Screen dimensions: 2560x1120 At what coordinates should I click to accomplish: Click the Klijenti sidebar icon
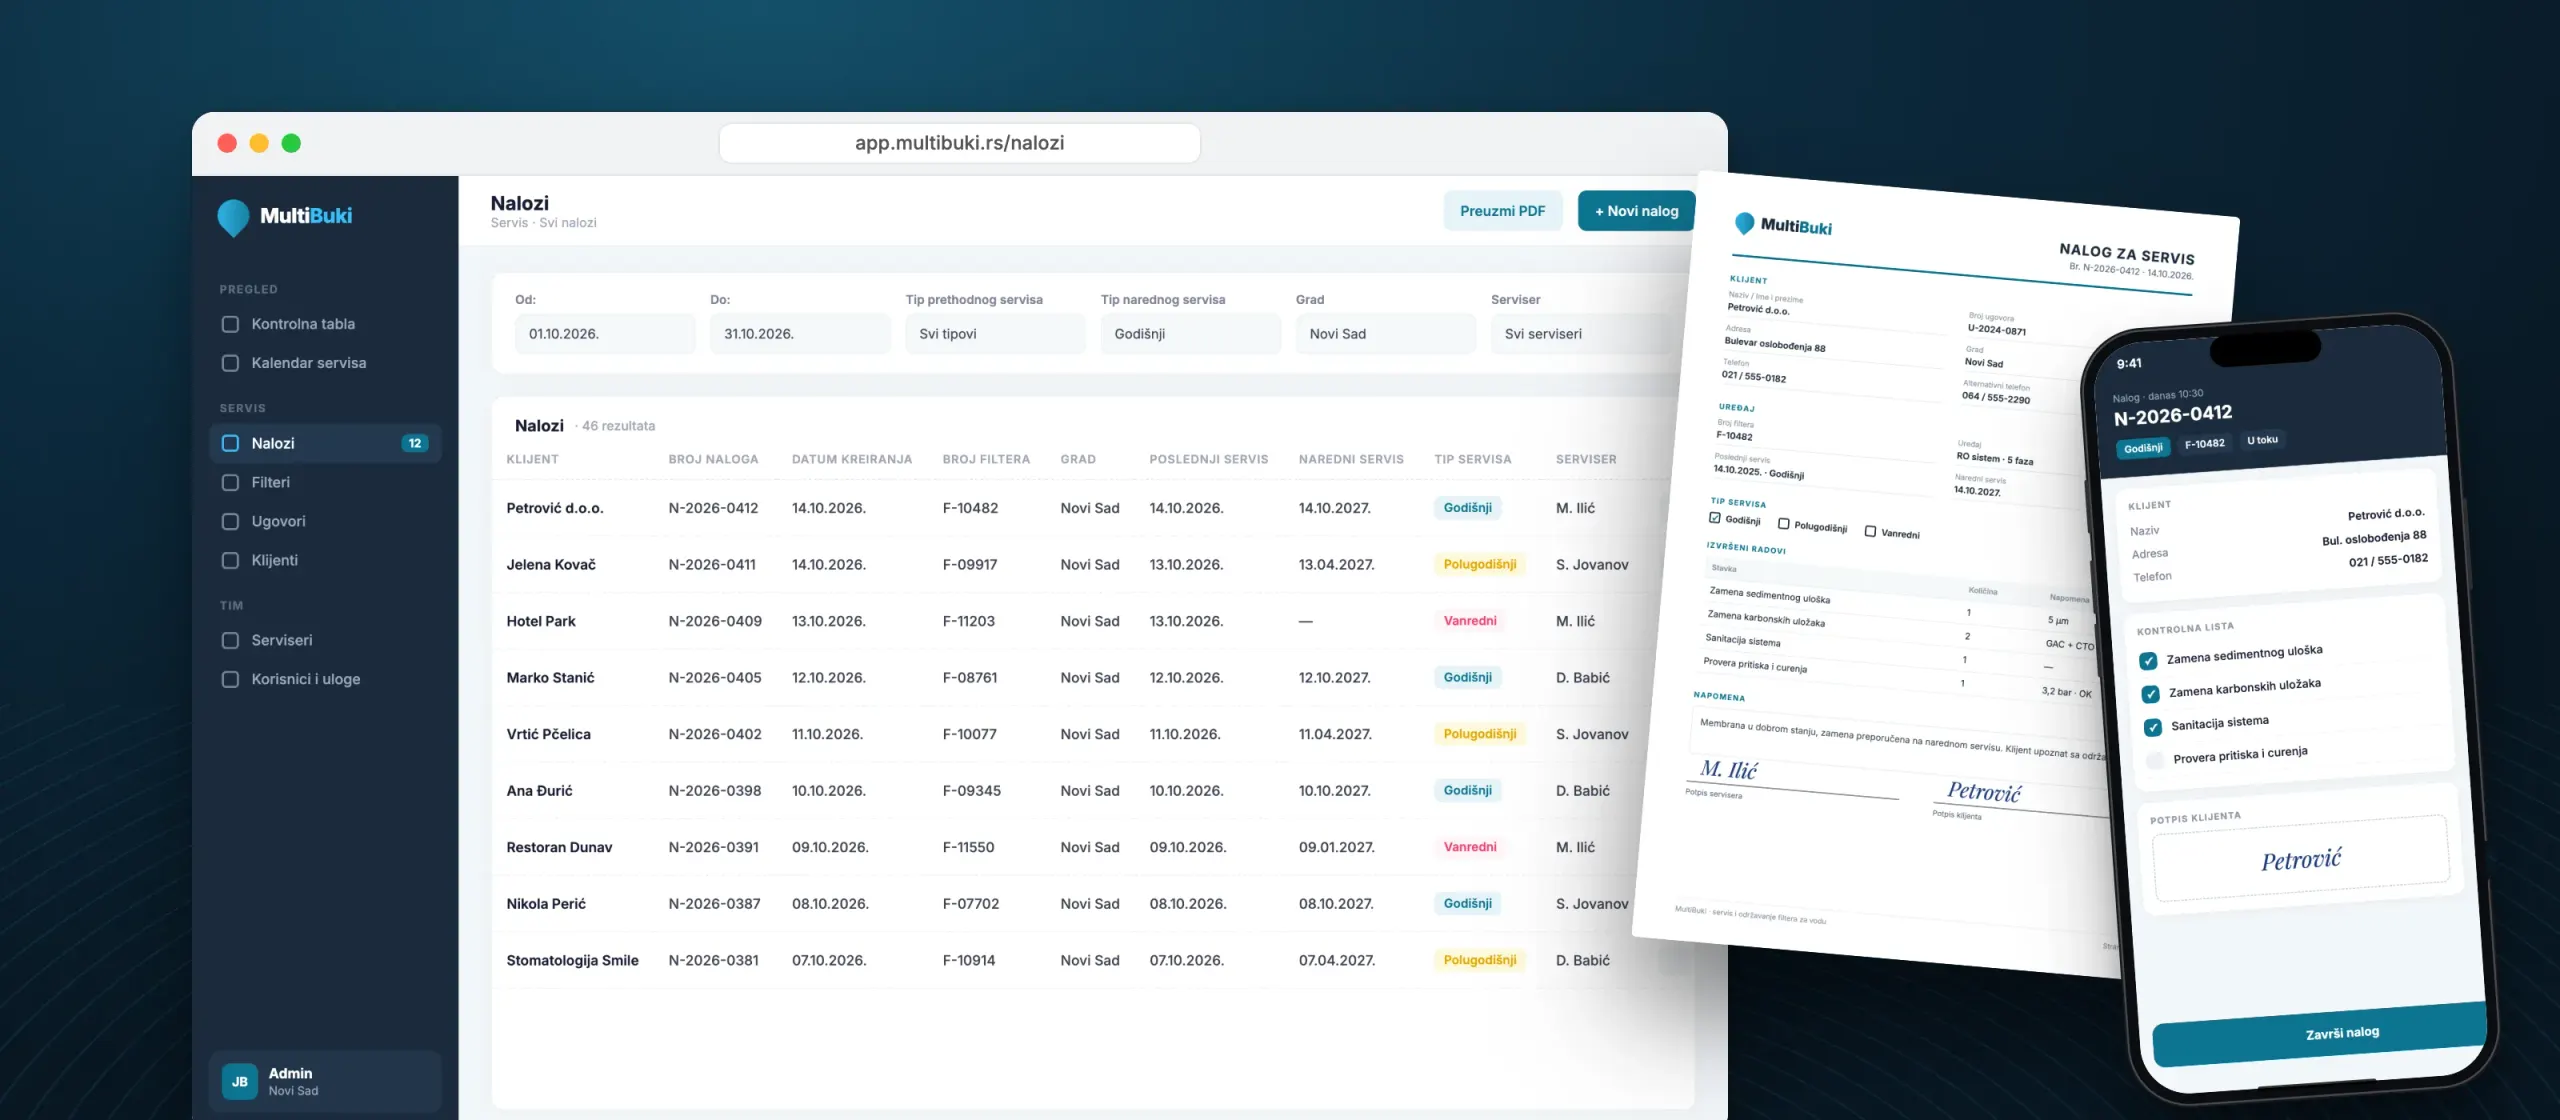230,560
